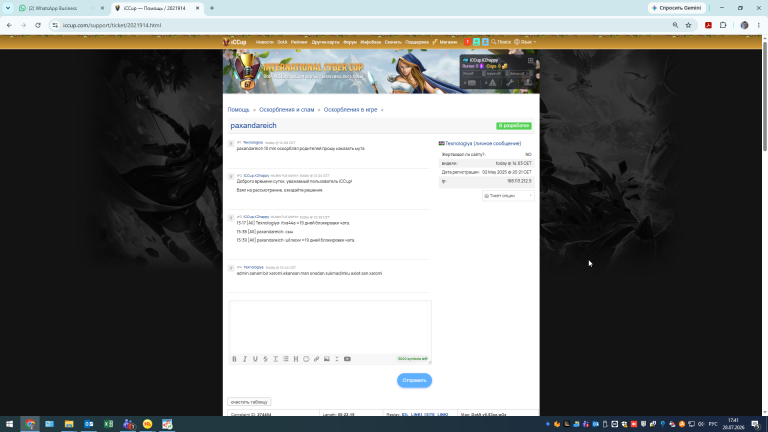Open the Windows Start menu
The width and height of the screenshot is (768, 432).
[x=9, y=424]
